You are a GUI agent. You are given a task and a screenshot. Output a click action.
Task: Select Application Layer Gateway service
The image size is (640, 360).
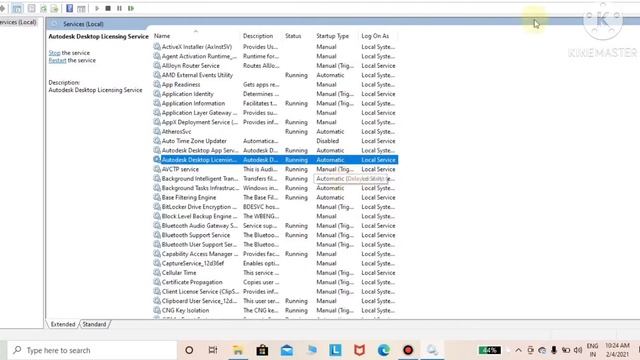pos(275,113)
